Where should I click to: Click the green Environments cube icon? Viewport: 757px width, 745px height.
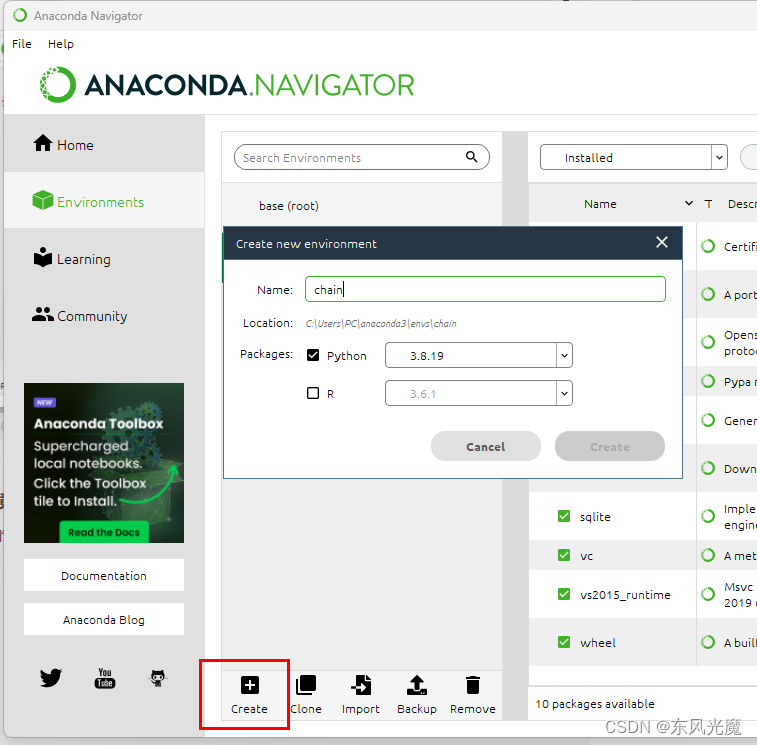(42, 200)
